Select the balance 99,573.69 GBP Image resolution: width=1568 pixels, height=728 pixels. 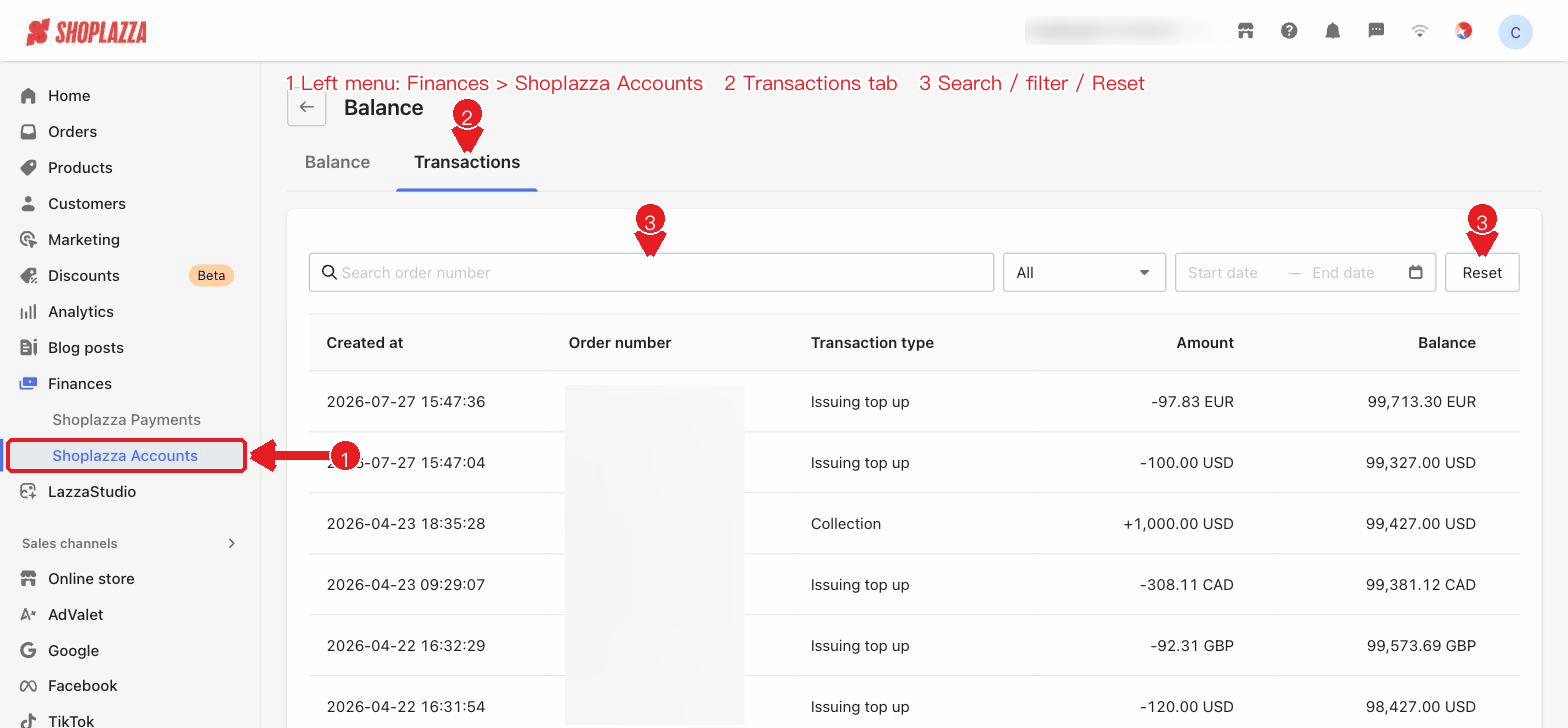[x=1421, y=646]
